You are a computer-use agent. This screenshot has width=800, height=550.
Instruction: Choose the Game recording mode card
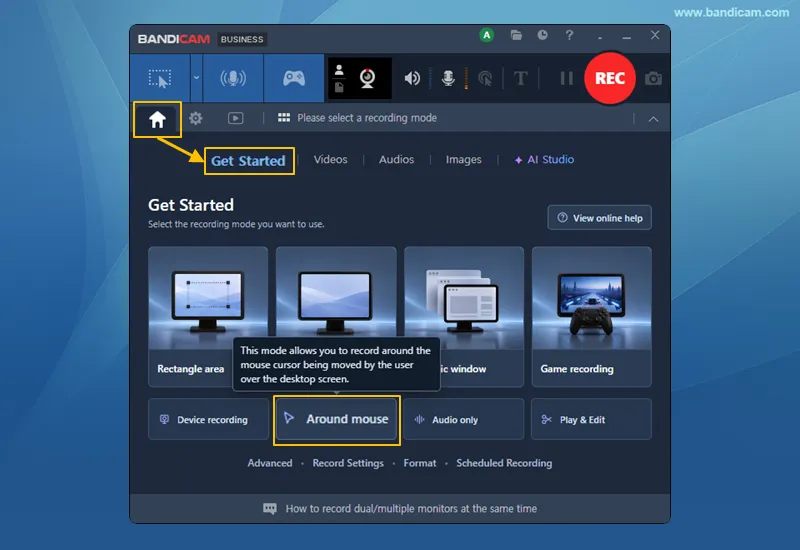tap(591, 316)
